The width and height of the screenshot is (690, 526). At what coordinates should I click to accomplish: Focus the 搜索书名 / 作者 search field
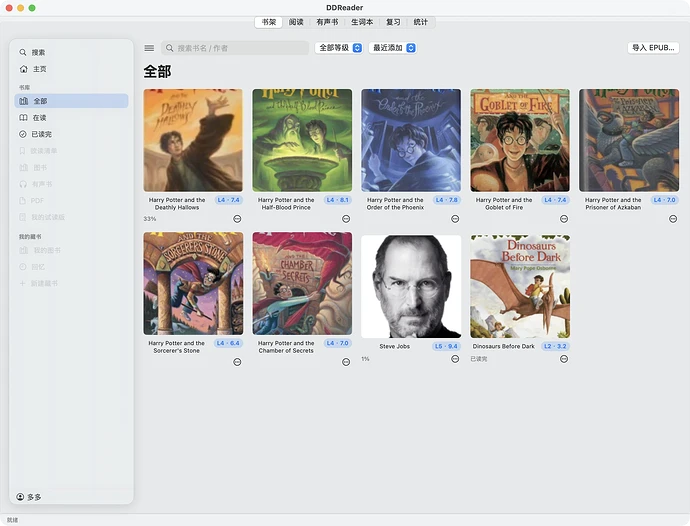(235, 48)
